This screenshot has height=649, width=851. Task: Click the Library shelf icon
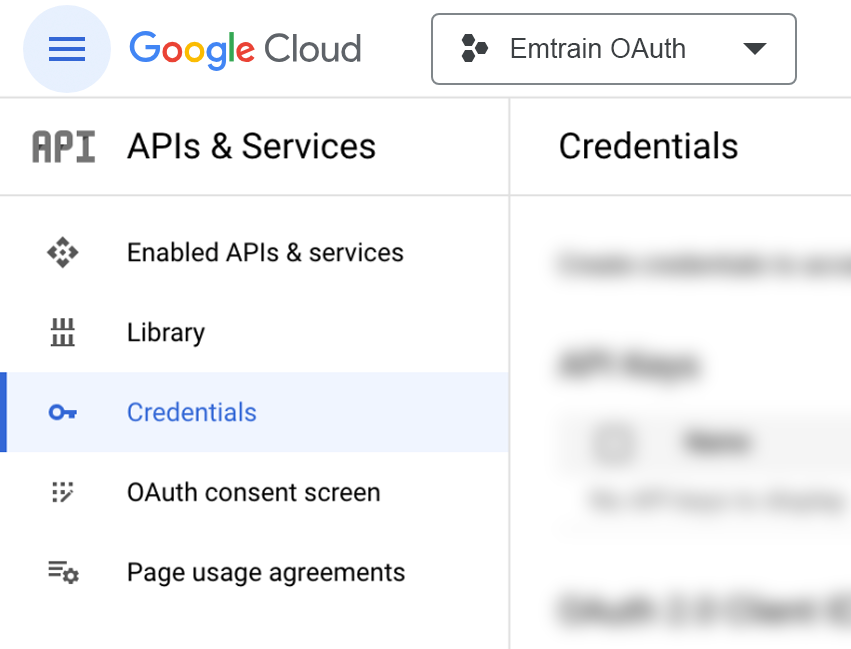[x=63, y=333]
